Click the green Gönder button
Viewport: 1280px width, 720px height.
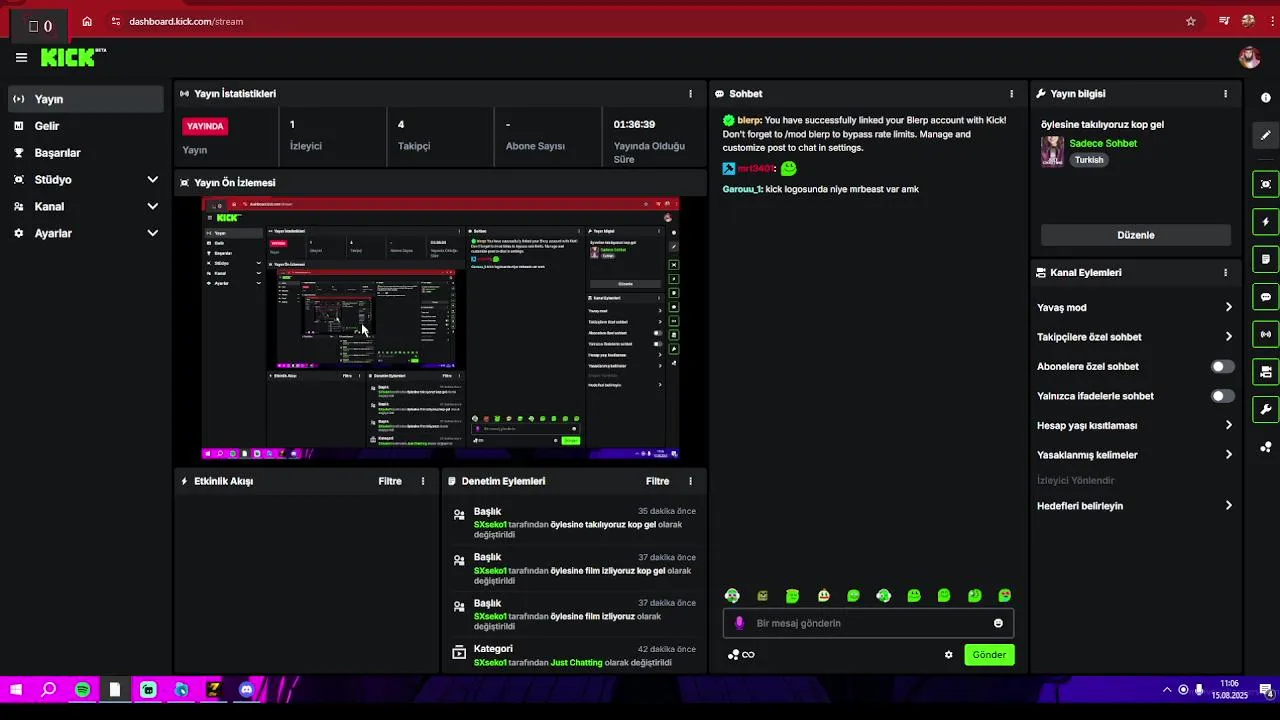(x=989, y=655)
